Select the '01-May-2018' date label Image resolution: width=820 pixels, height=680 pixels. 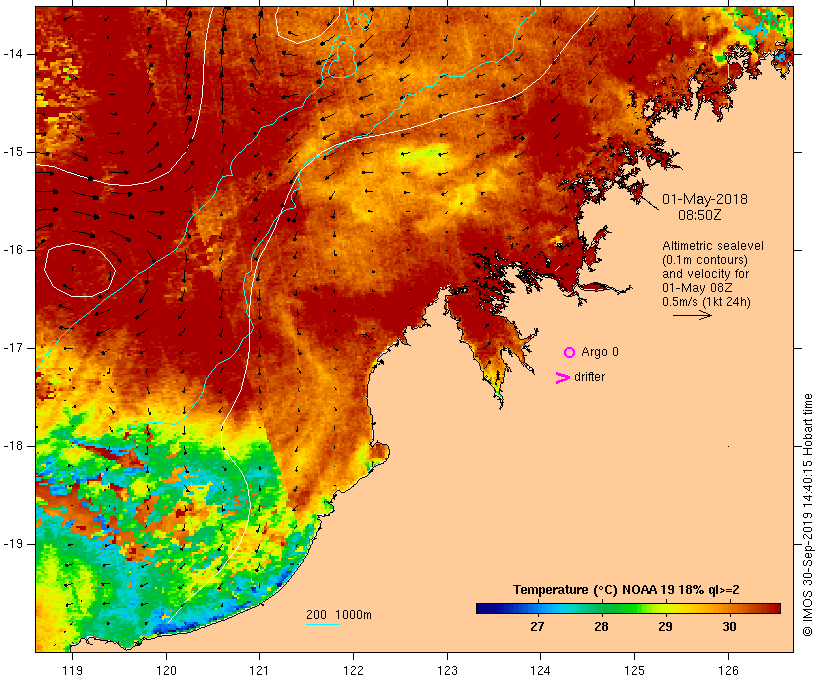tap(704, 199)
